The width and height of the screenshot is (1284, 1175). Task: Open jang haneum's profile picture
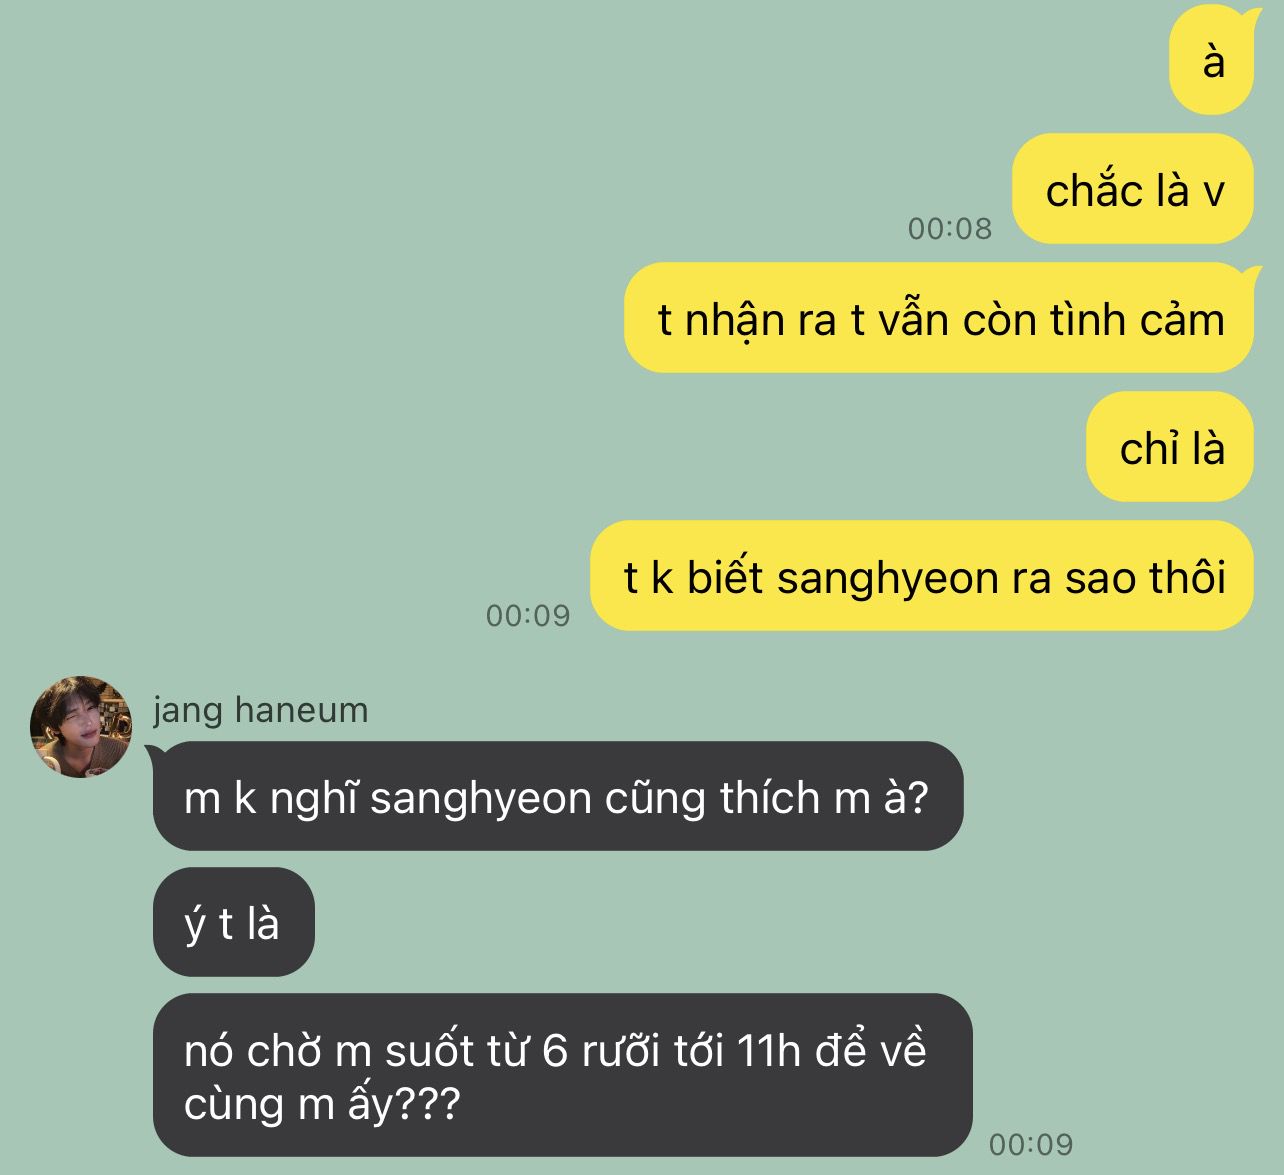tap(81, 727)
